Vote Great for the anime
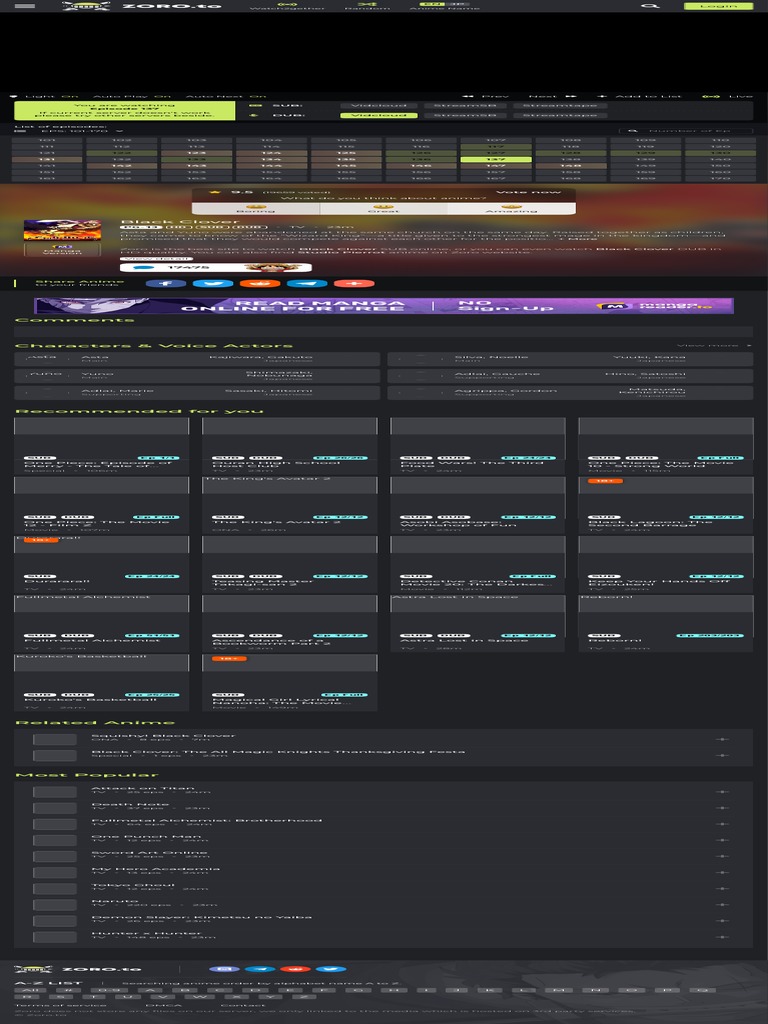The height and width of the screenshot is (1024, 768). [383, 208]
